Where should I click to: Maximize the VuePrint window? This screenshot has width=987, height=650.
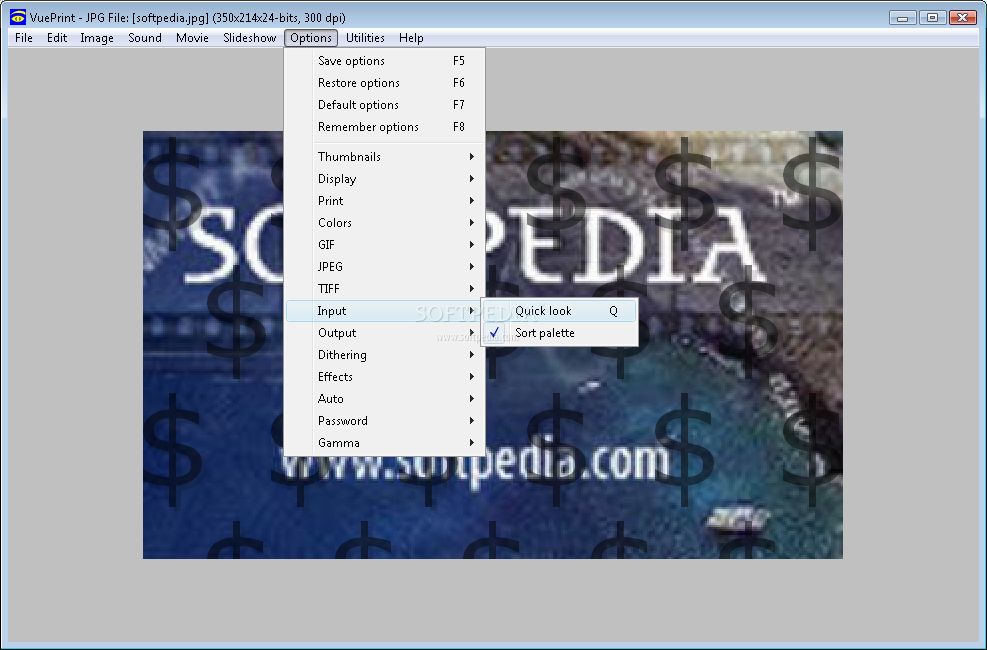point(932,18)
